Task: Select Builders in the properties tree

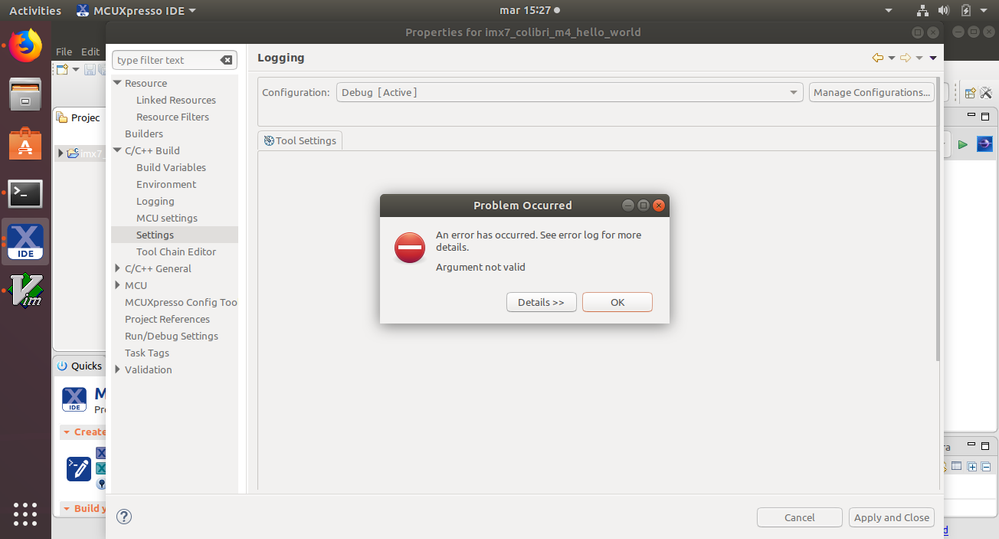Action: 144,134
